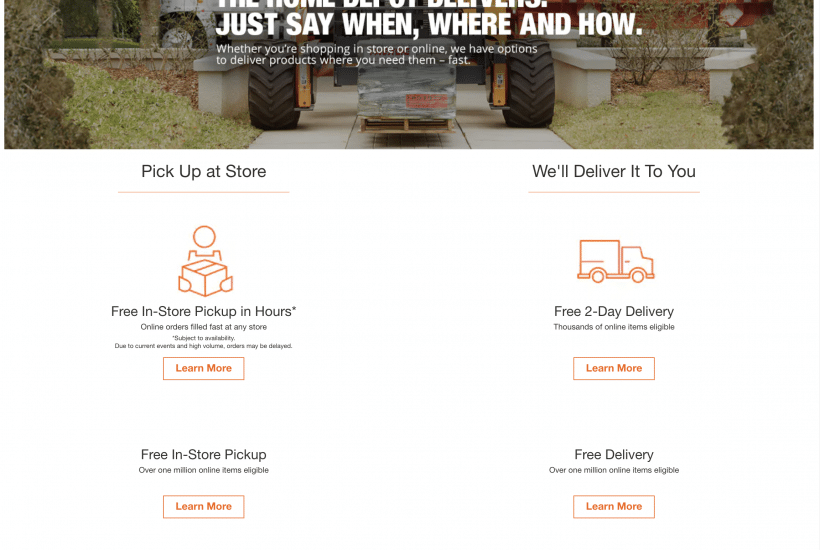This screenshot has height=550, width=820.
Task: Click the wrapped pallet in the hero banner
Action: tap(406, 98)
